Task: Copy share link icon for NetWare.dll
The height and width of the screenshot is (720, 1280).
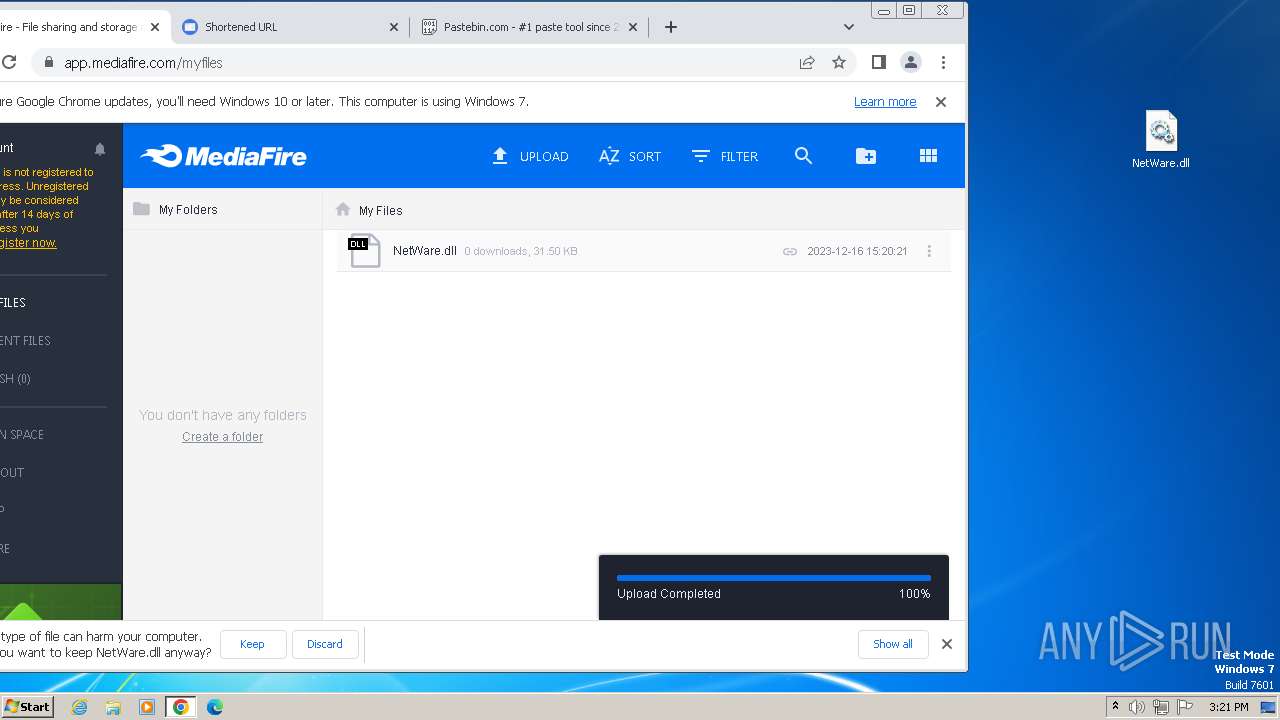Action: point(790,252)
